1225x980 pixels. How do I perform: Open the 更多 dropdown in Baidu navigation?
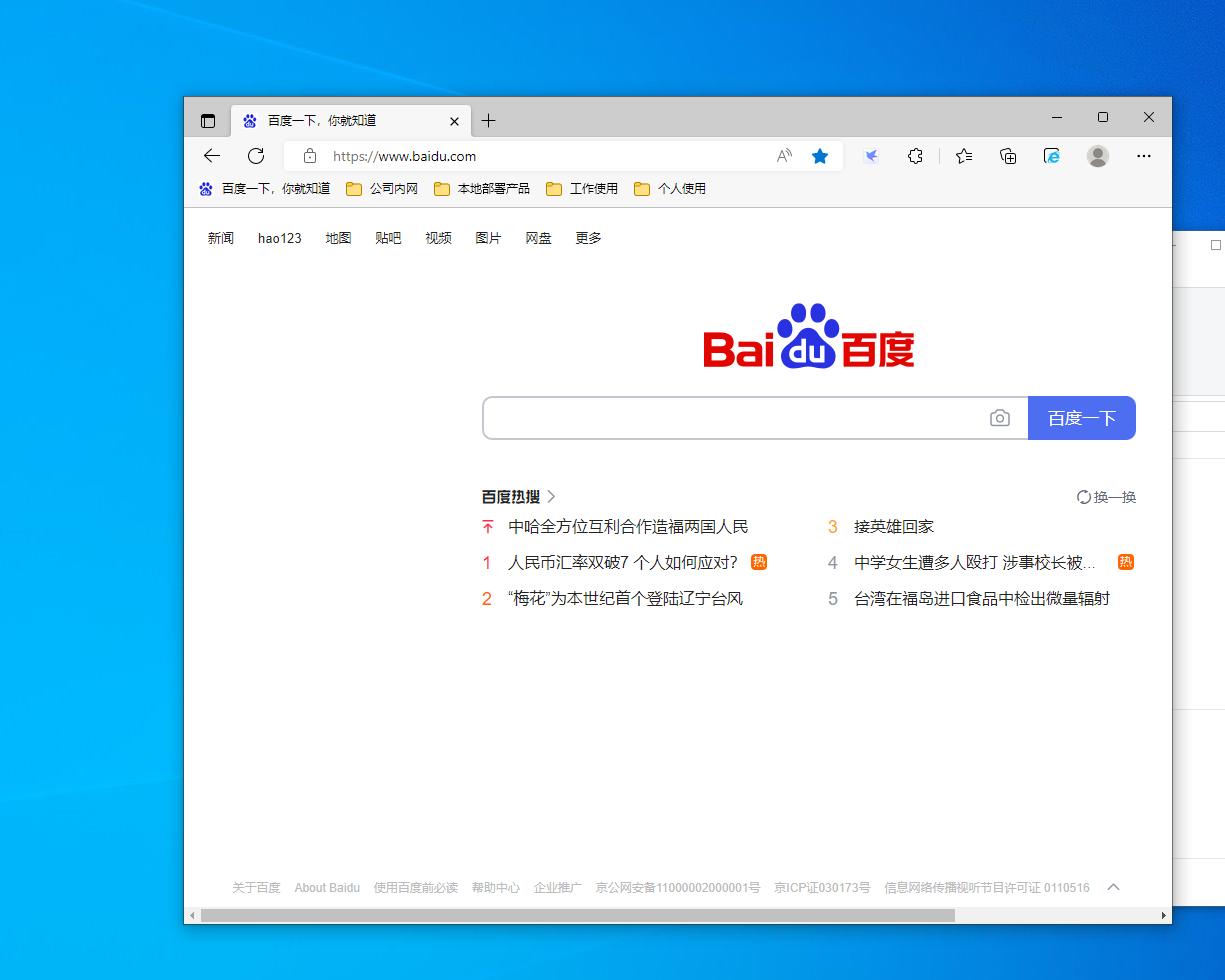pyautogui.click(x=588, y=238)
